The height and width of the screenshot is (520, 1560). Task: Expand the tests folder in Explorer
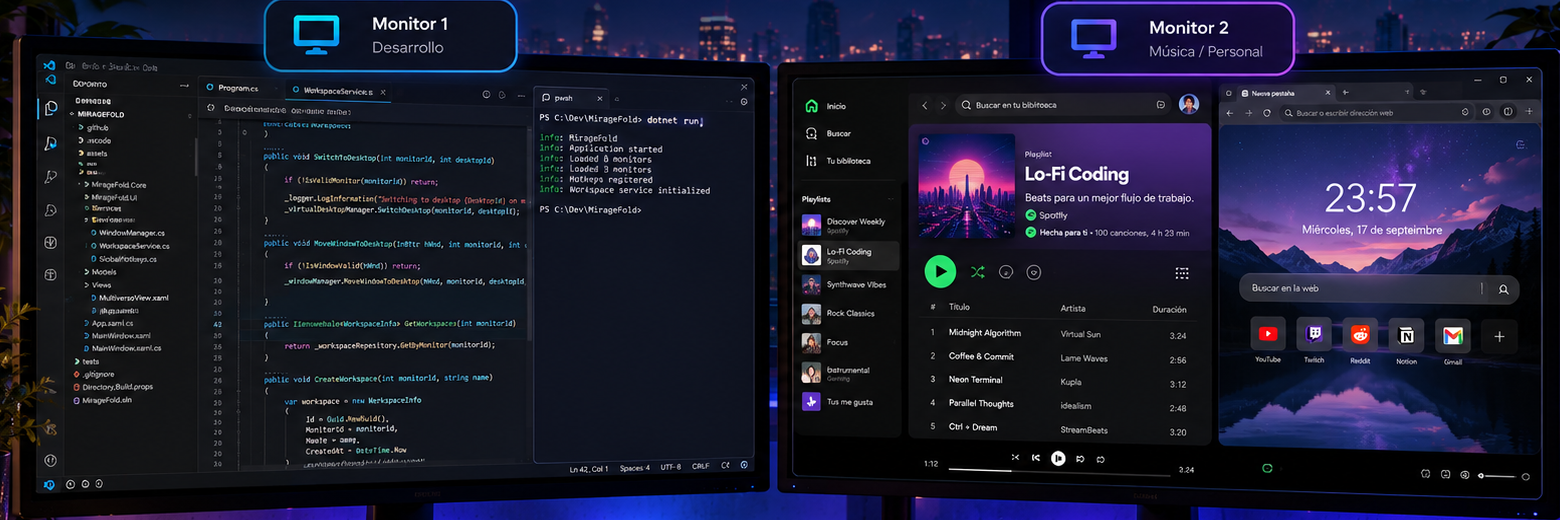pos(87,361)
